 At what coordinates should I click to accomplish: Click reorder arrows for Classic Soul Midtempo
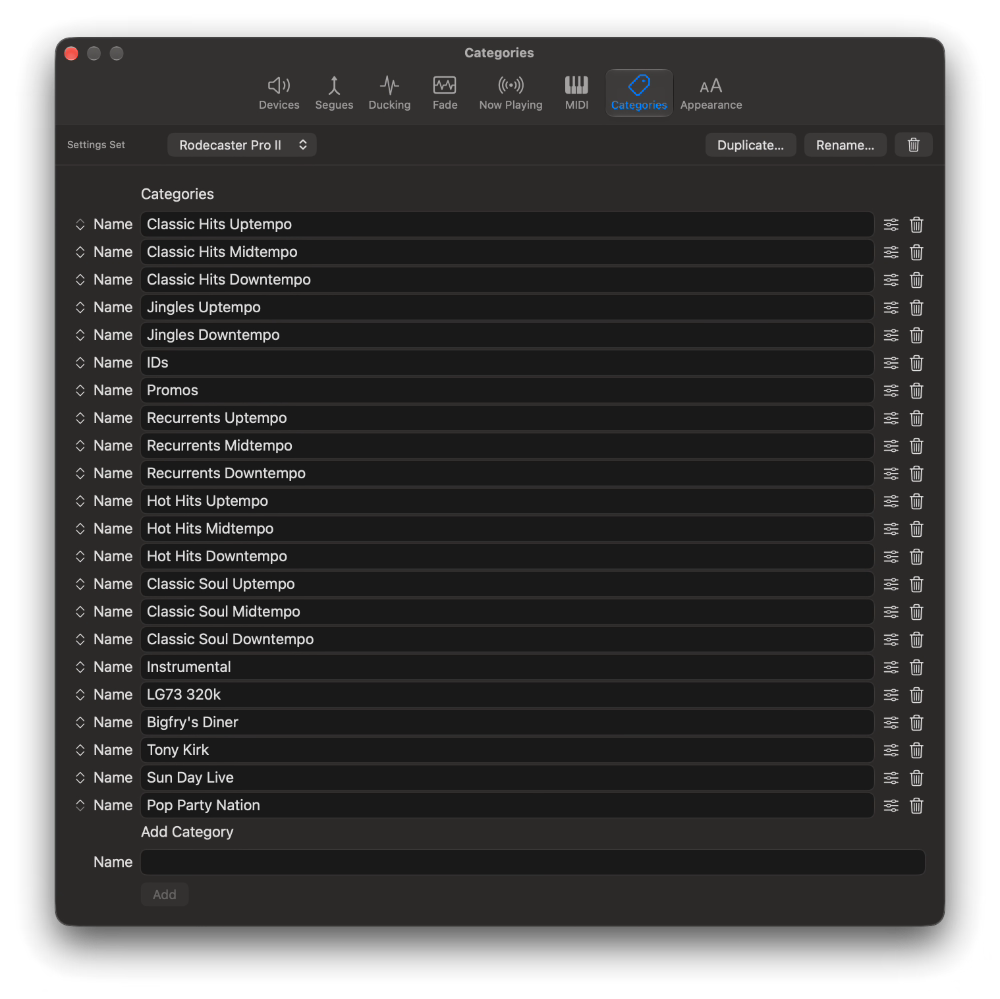80,612
